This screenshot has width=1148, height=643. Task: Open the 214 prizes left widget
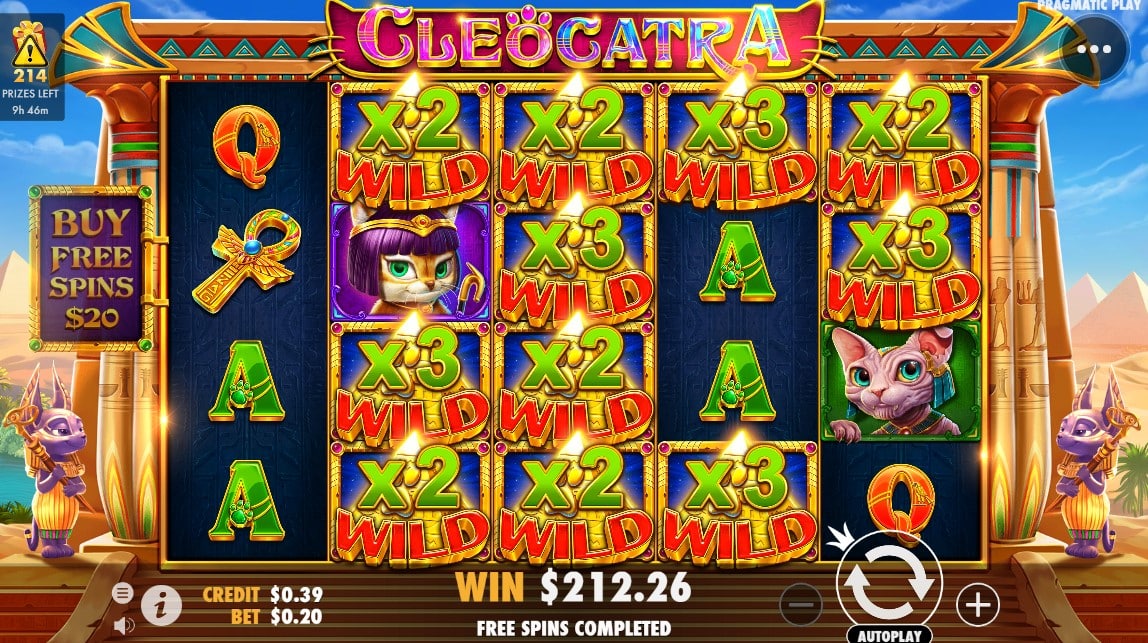pyautogui.click(x=31, y=67)
